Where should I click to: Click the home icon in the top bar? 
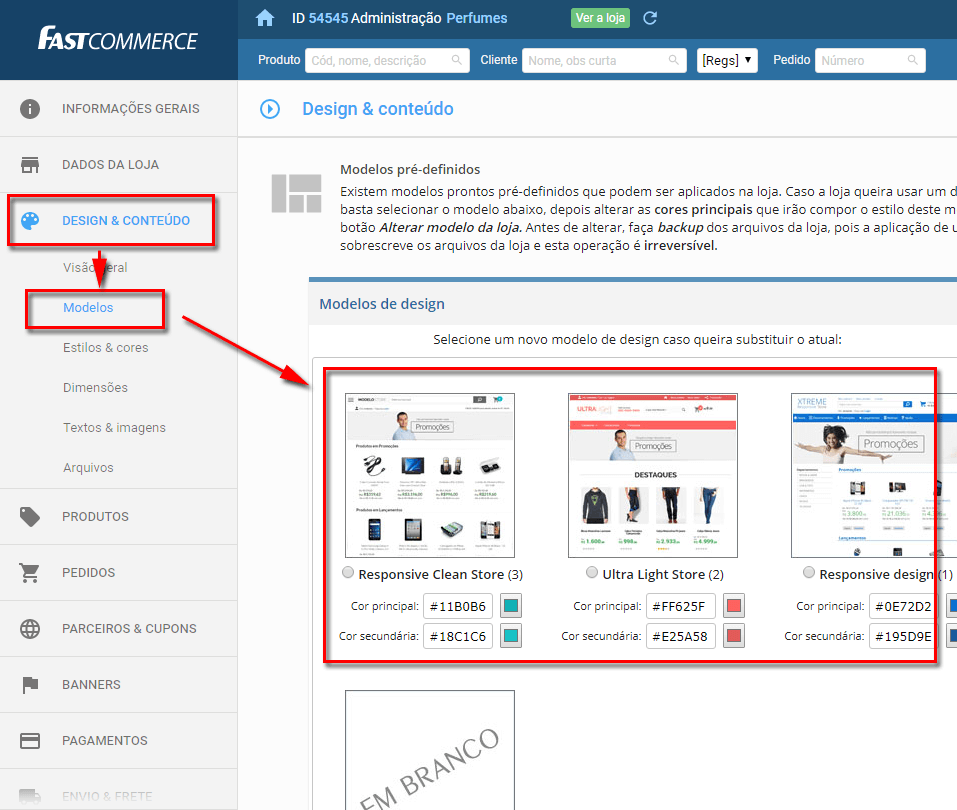[x=264, y=18]
